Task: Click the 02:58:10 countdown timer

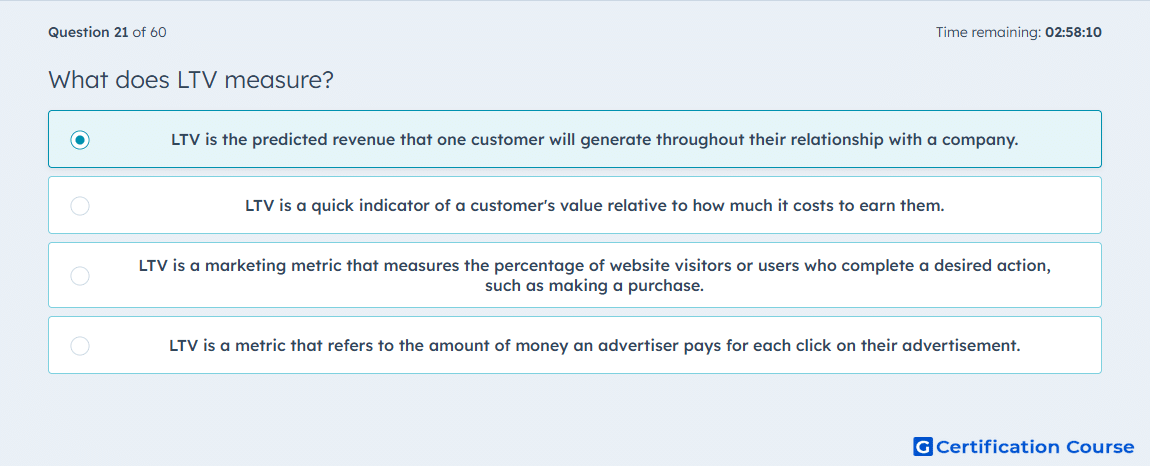Action: click(1070, 32)
